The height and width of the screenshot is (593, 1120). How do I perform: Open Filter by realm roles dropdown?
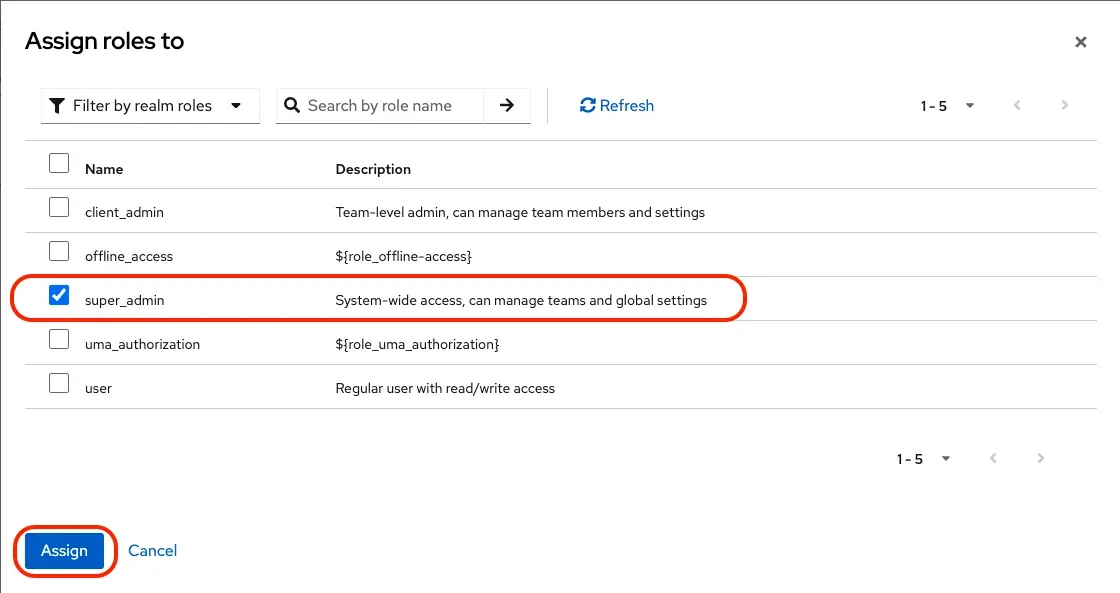pos(150,105)
